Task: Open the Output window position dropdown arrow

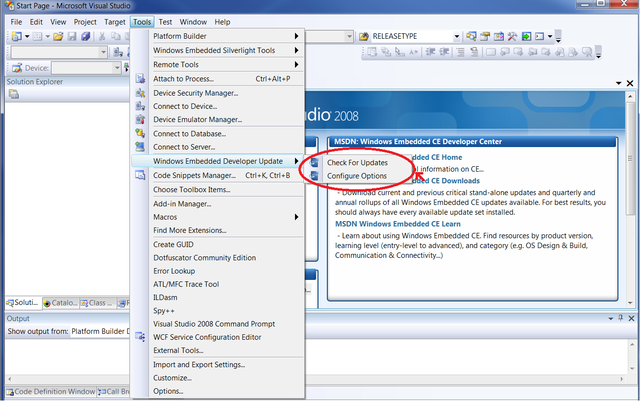Action: [611, 318]
